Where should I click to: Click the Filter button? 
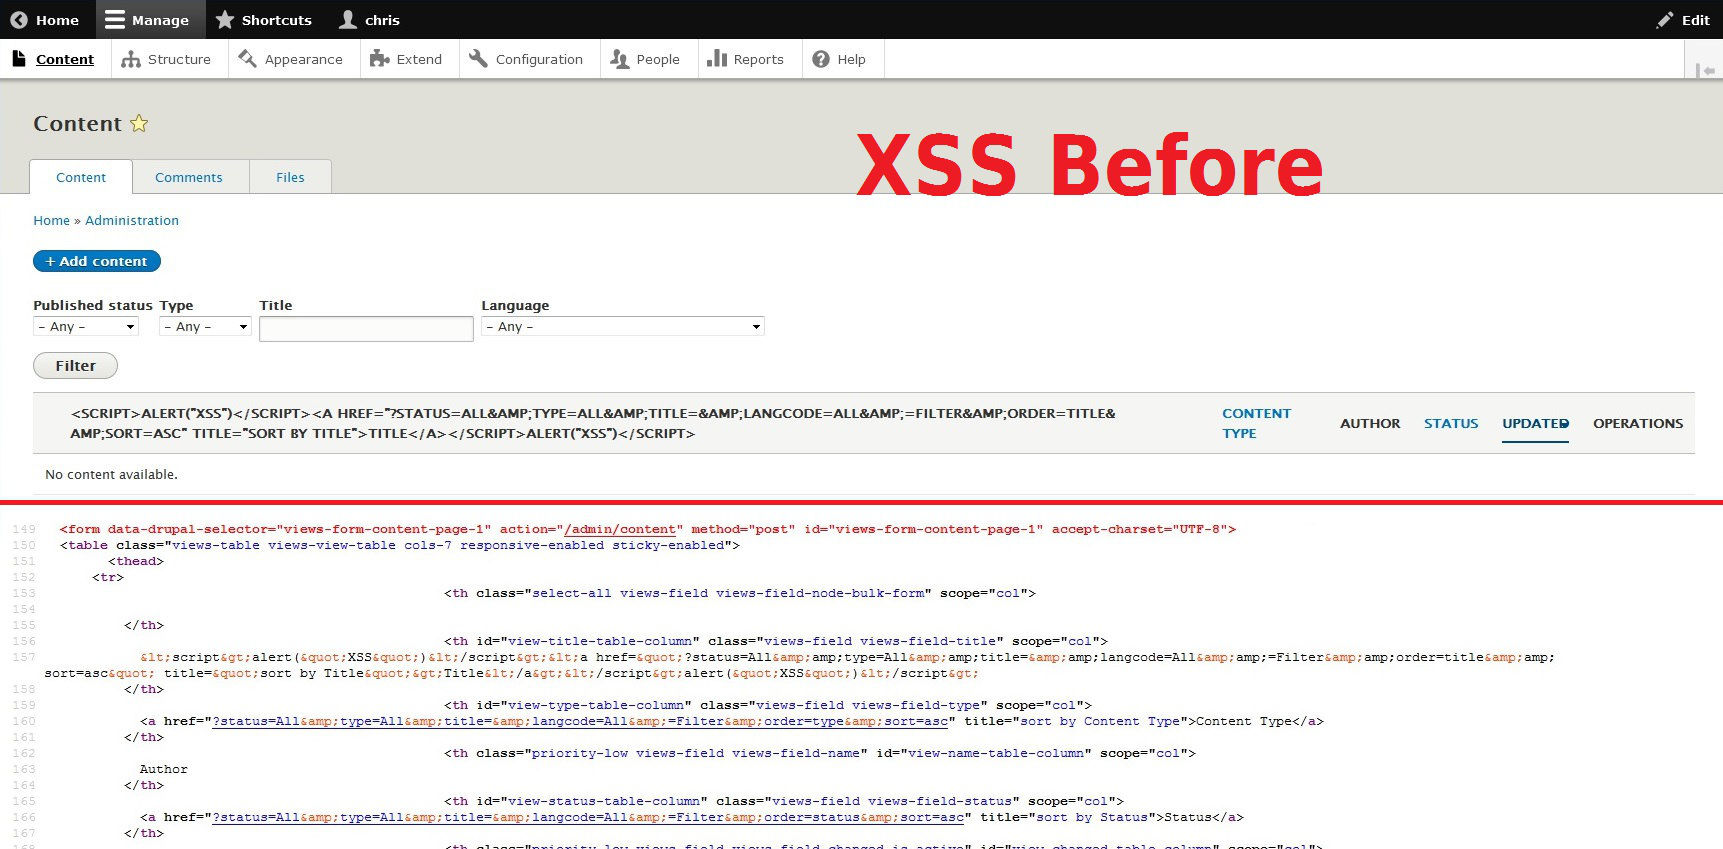[x=75, y=366]
